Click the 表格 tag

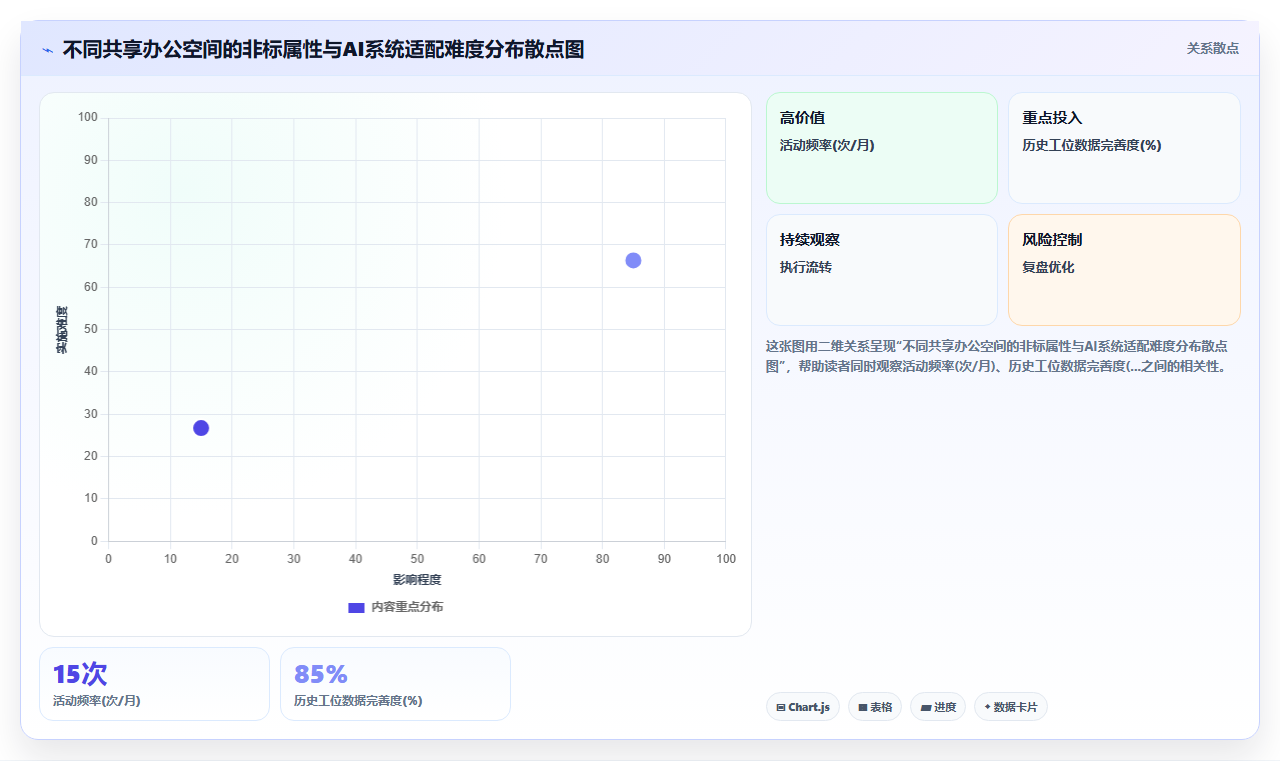point(875,707)
